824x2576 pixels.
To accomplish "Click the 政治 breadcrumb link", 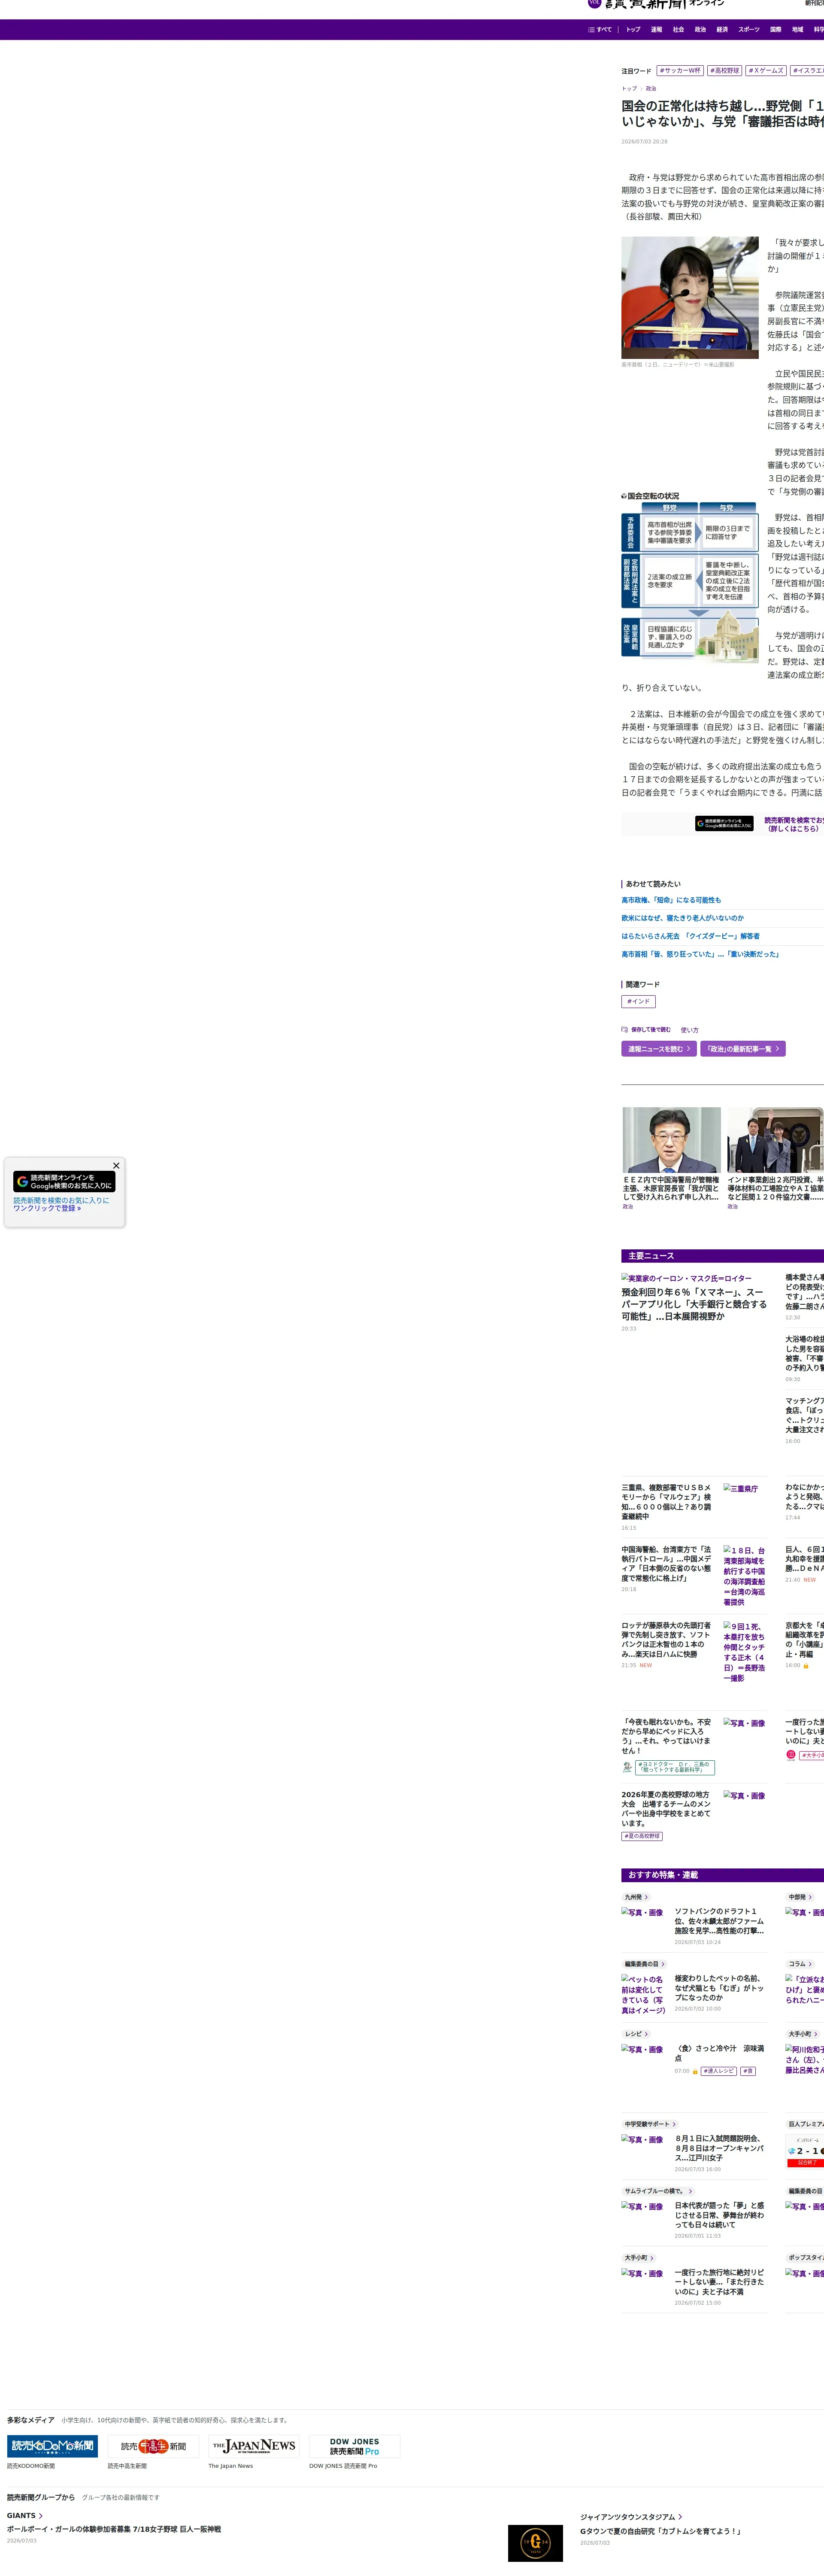I will 651,89.
